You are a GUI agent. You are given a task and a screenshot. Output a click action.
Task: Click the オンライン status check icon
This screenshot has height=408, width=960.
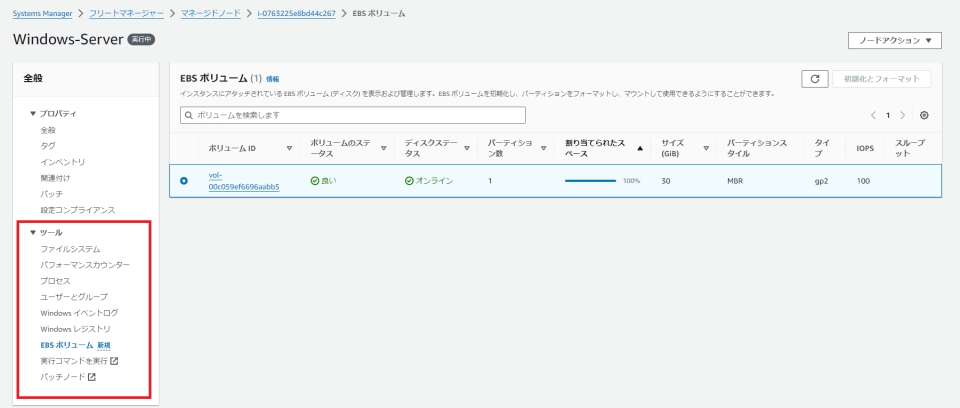pyautogui.click(x=408, y=181)
